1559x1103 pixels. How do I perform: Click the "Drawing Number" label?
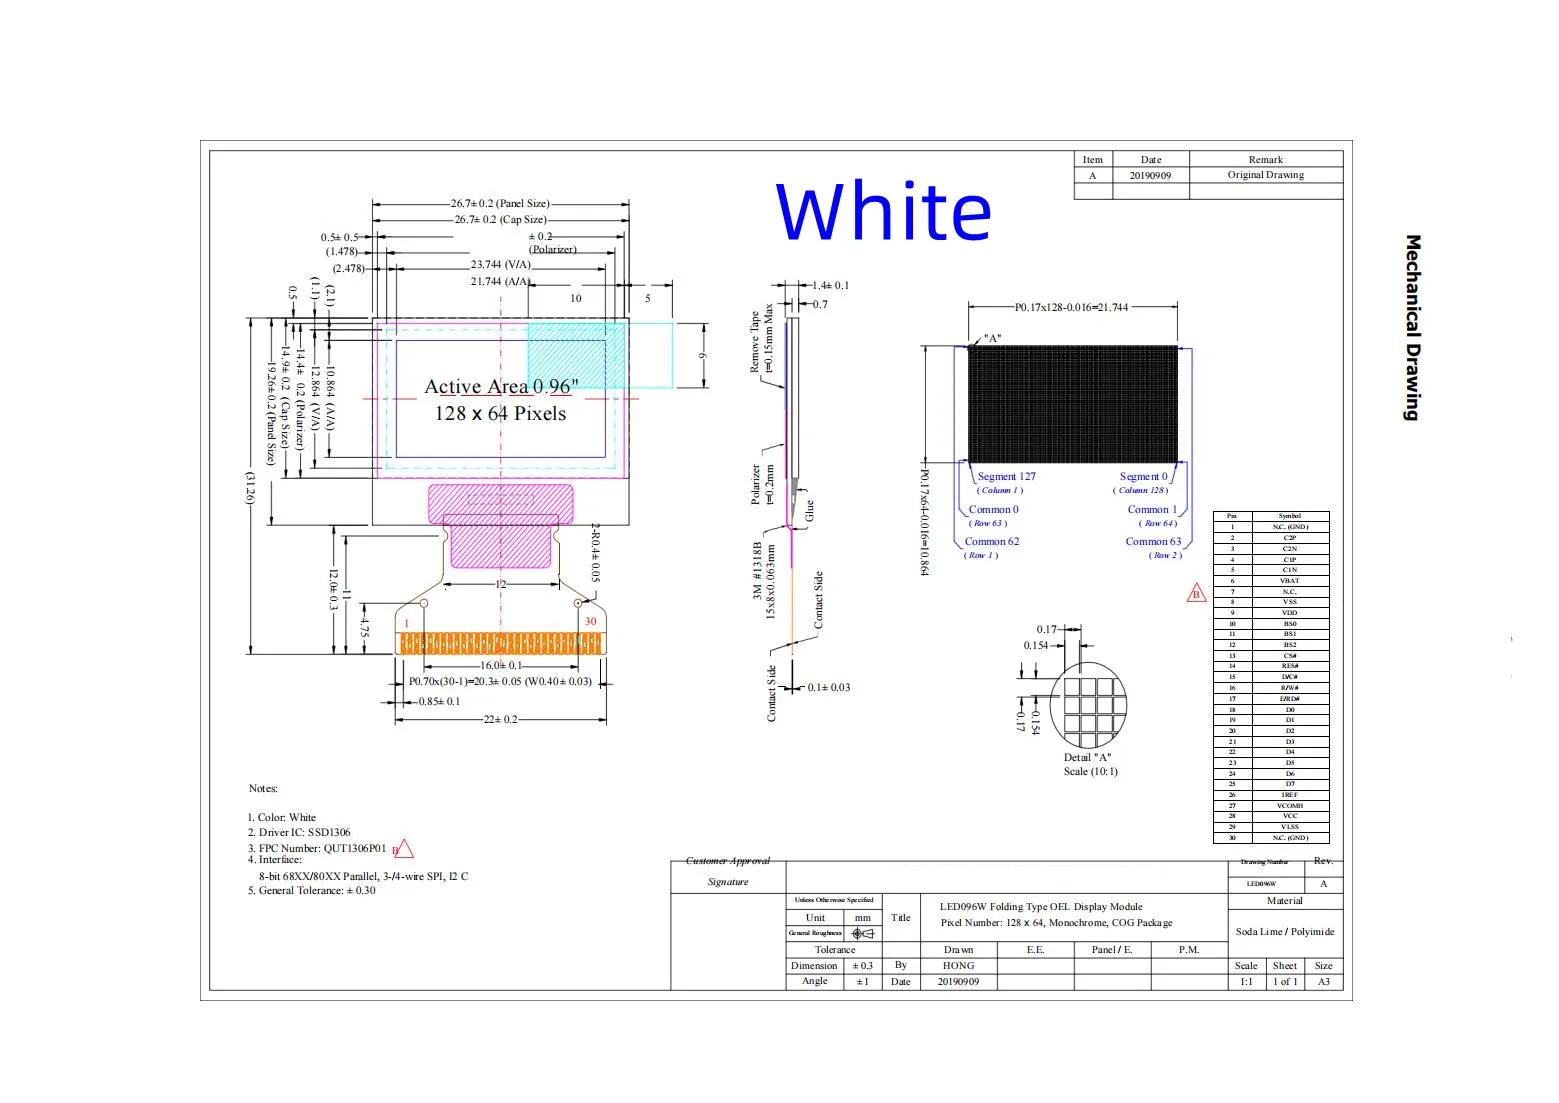tap(1264, 861)
